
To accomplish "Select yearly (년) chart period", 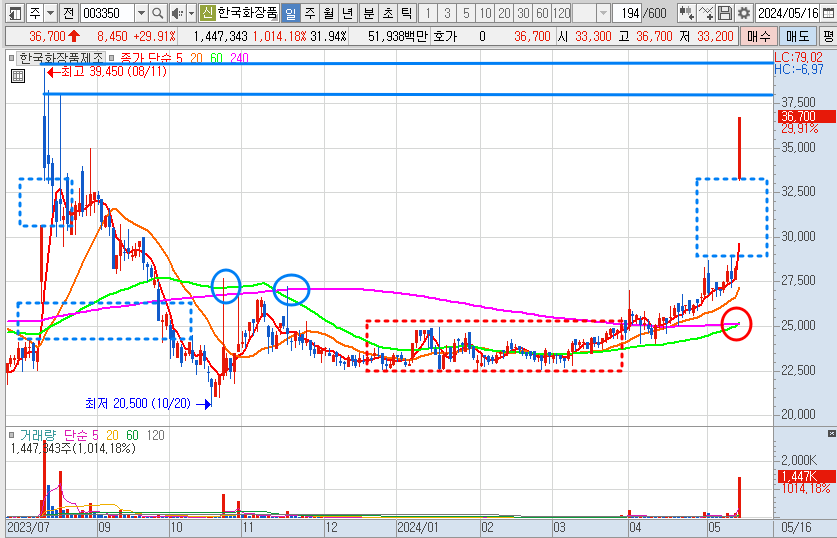I will (x=348, y=13).
